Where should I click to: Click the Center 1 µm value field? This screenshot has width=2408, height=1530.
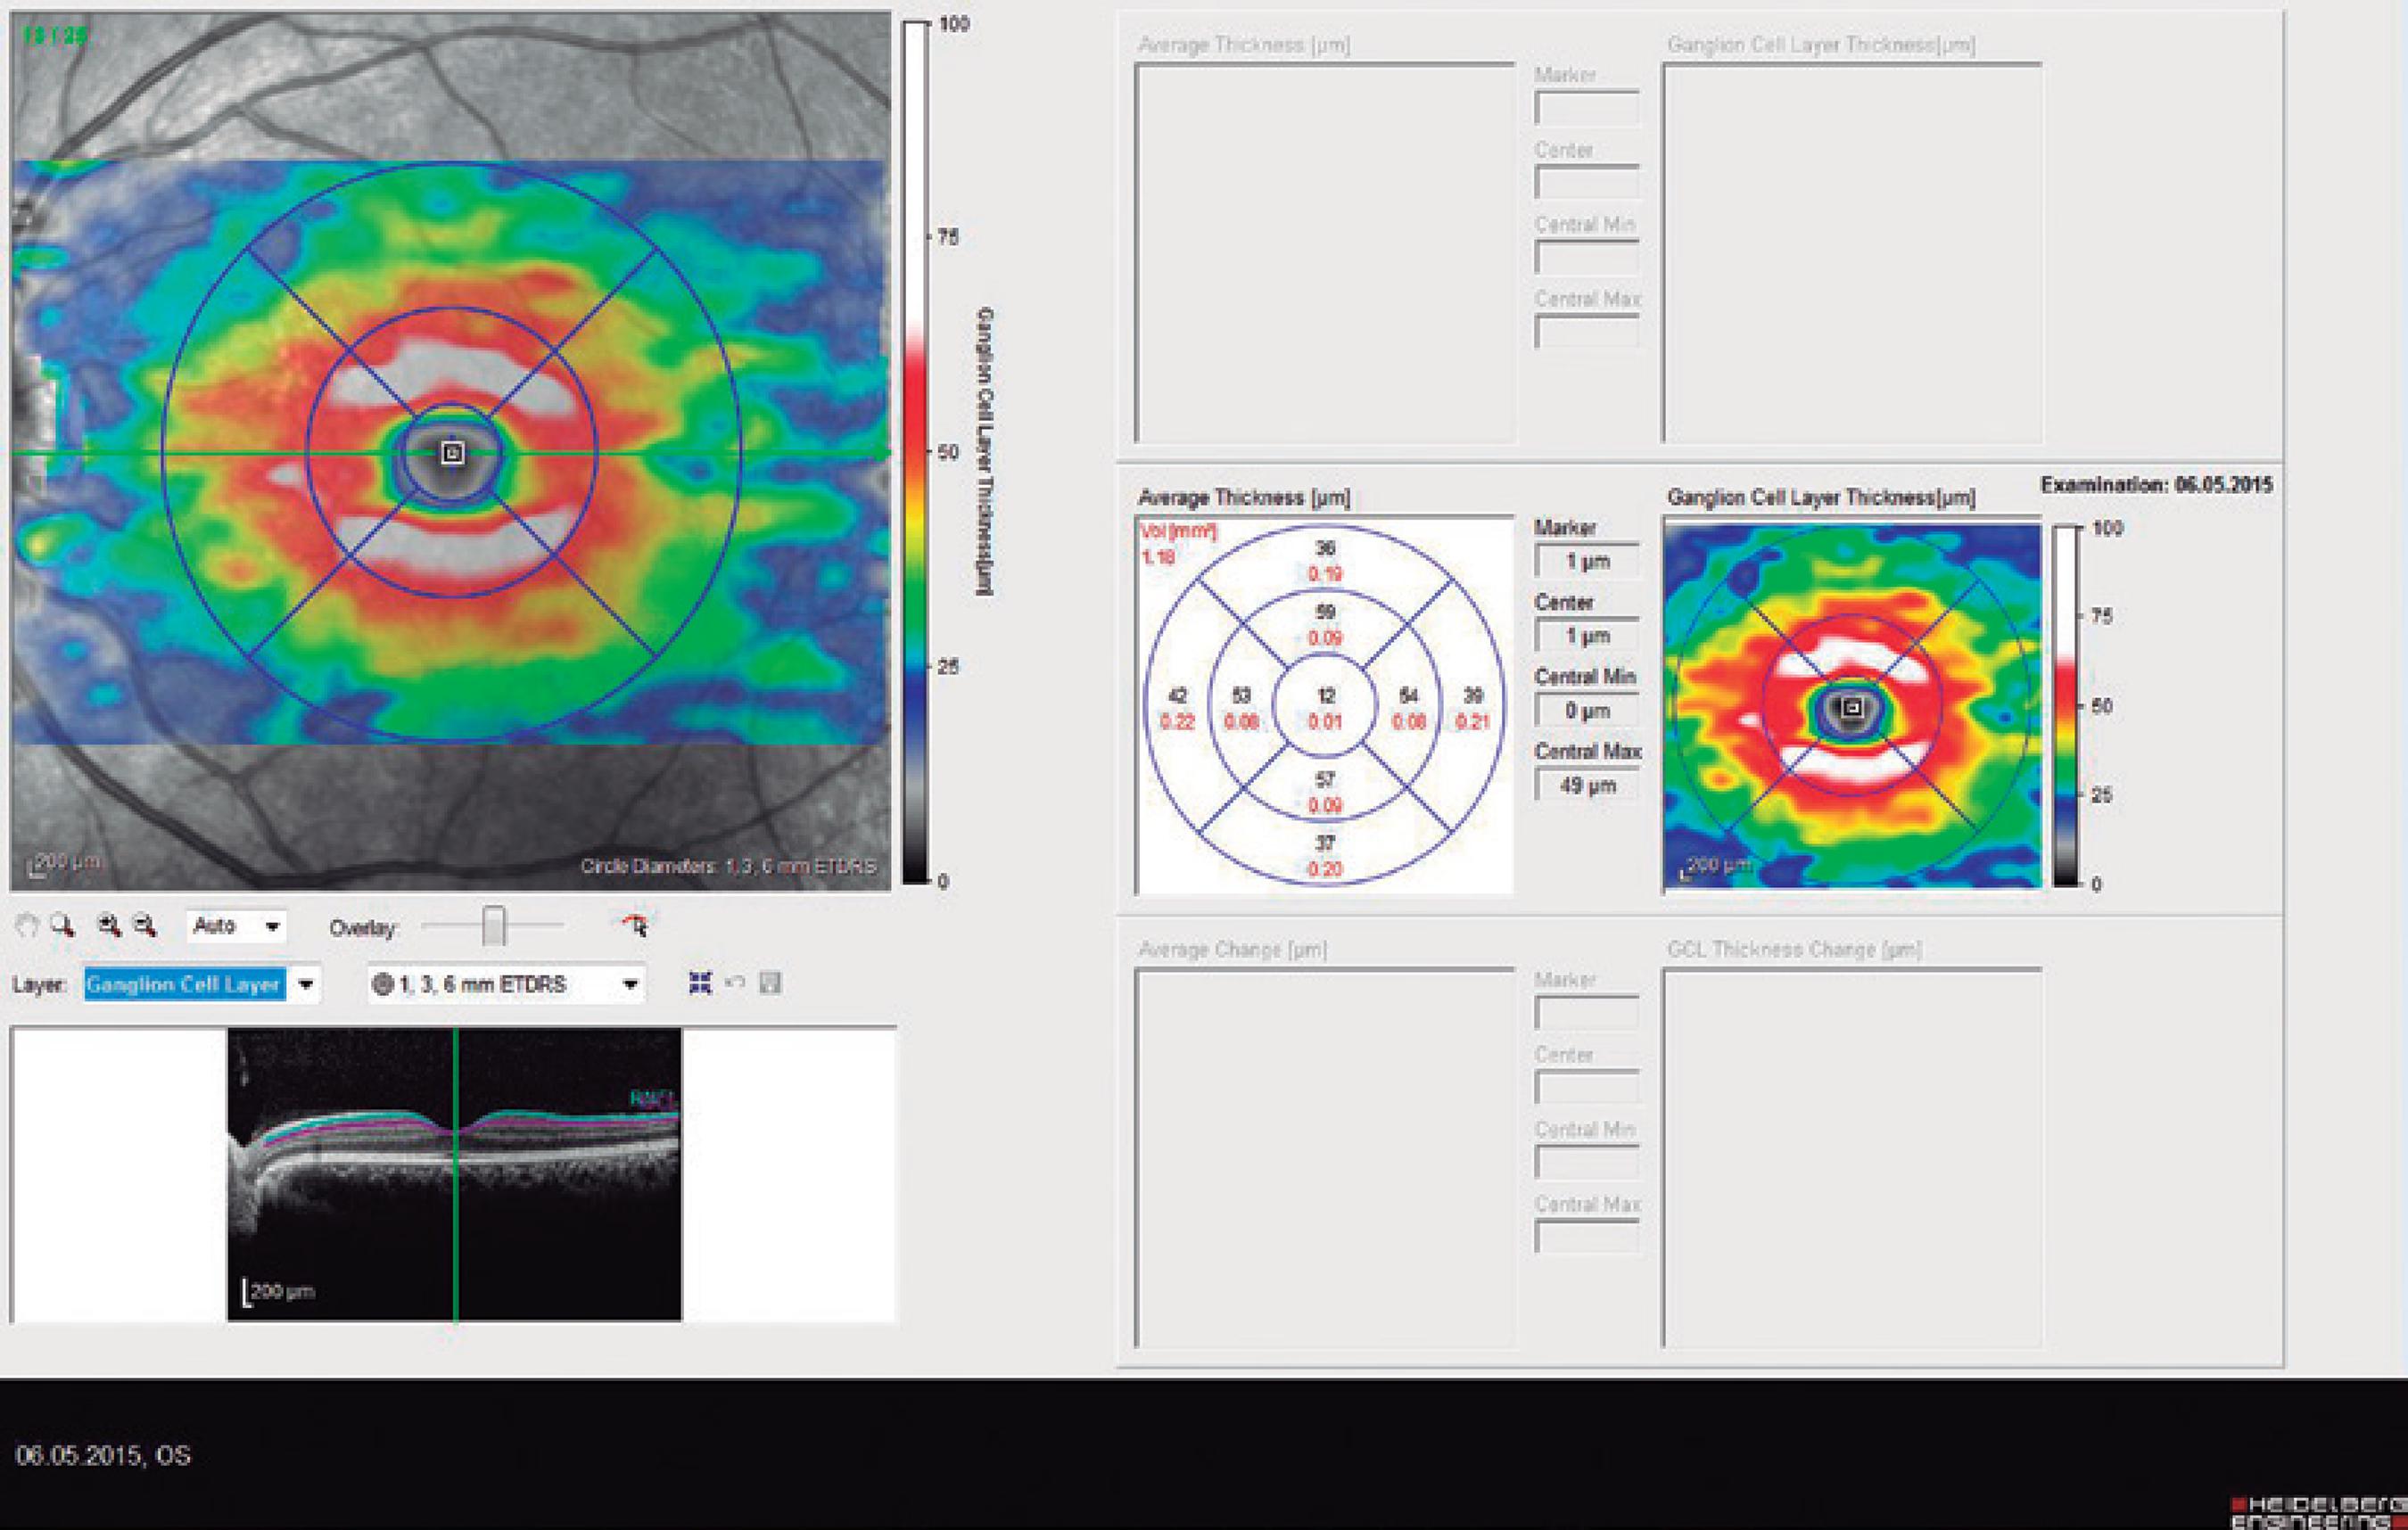point(1587,636)
